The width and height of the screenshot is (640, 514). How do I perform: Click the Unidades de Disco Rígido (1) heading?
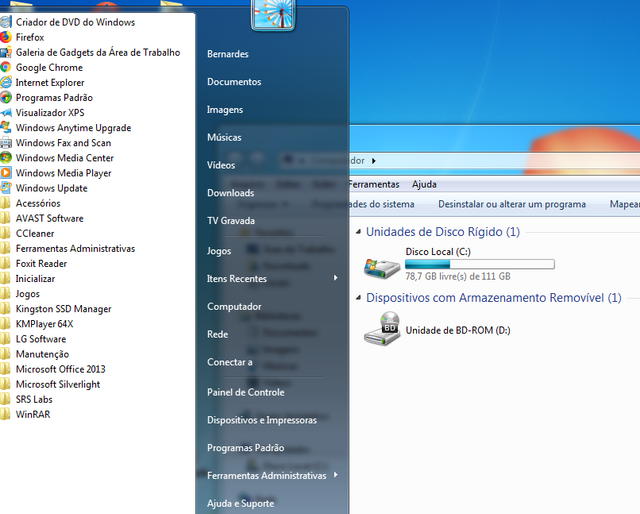(x=443, y=232)
